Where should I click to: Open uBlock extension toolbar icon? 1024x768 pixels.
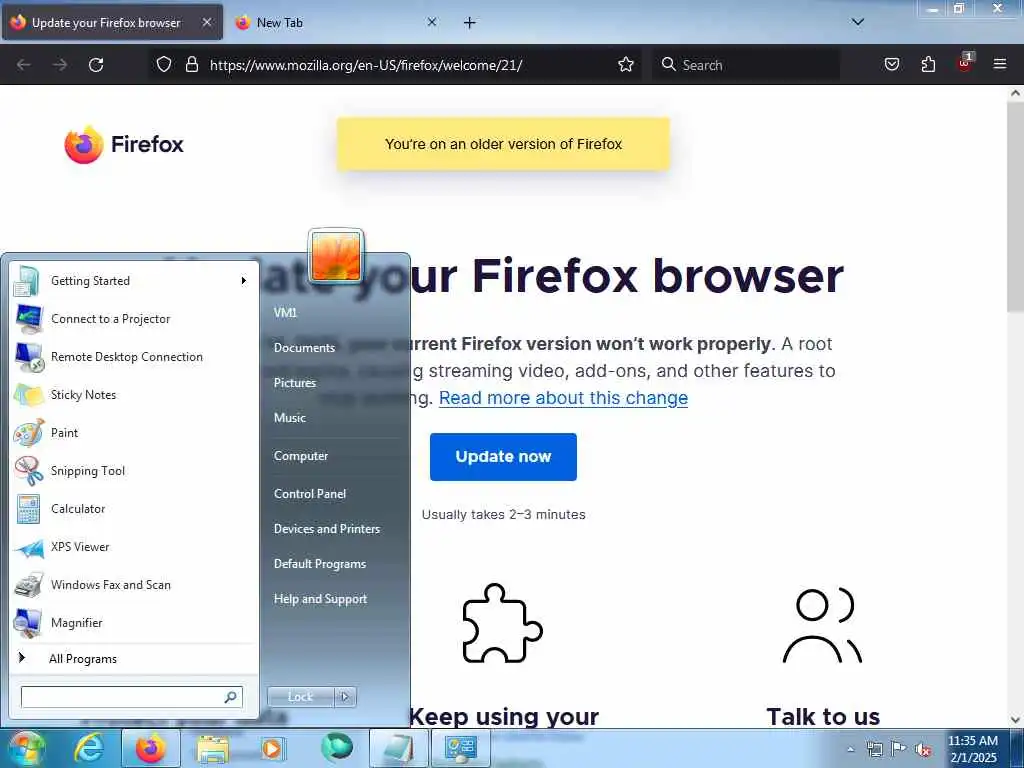pyautogui.click(x=965, y=63)
